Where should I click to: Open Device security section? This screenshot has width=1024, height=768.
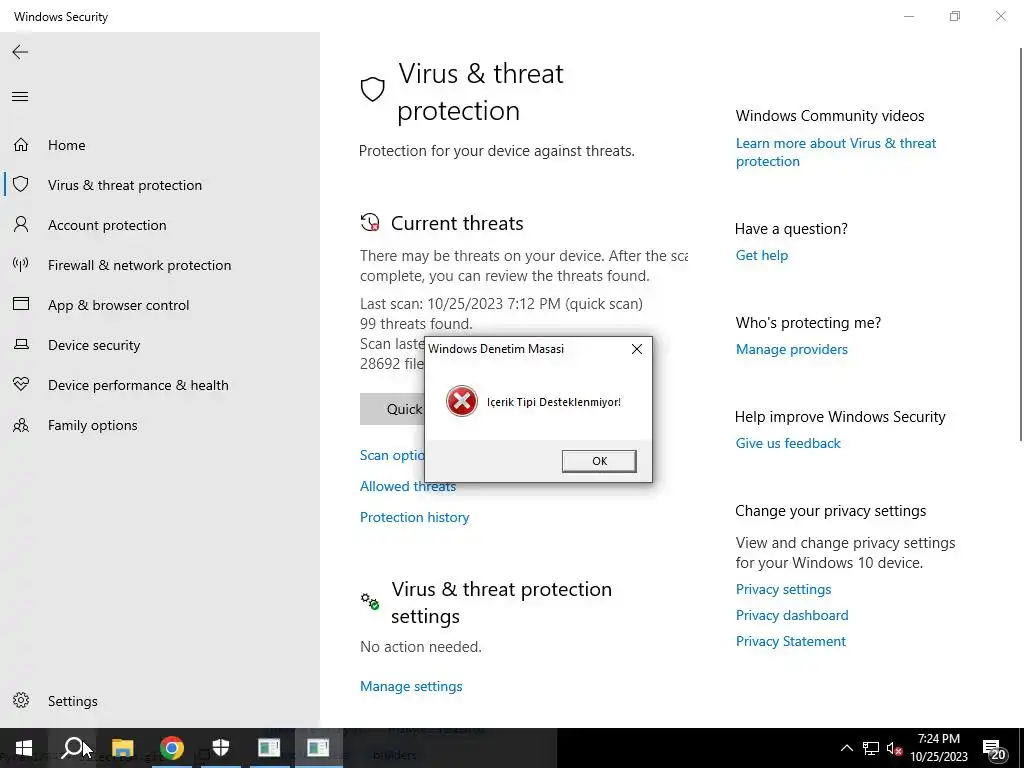click(94, 345)
